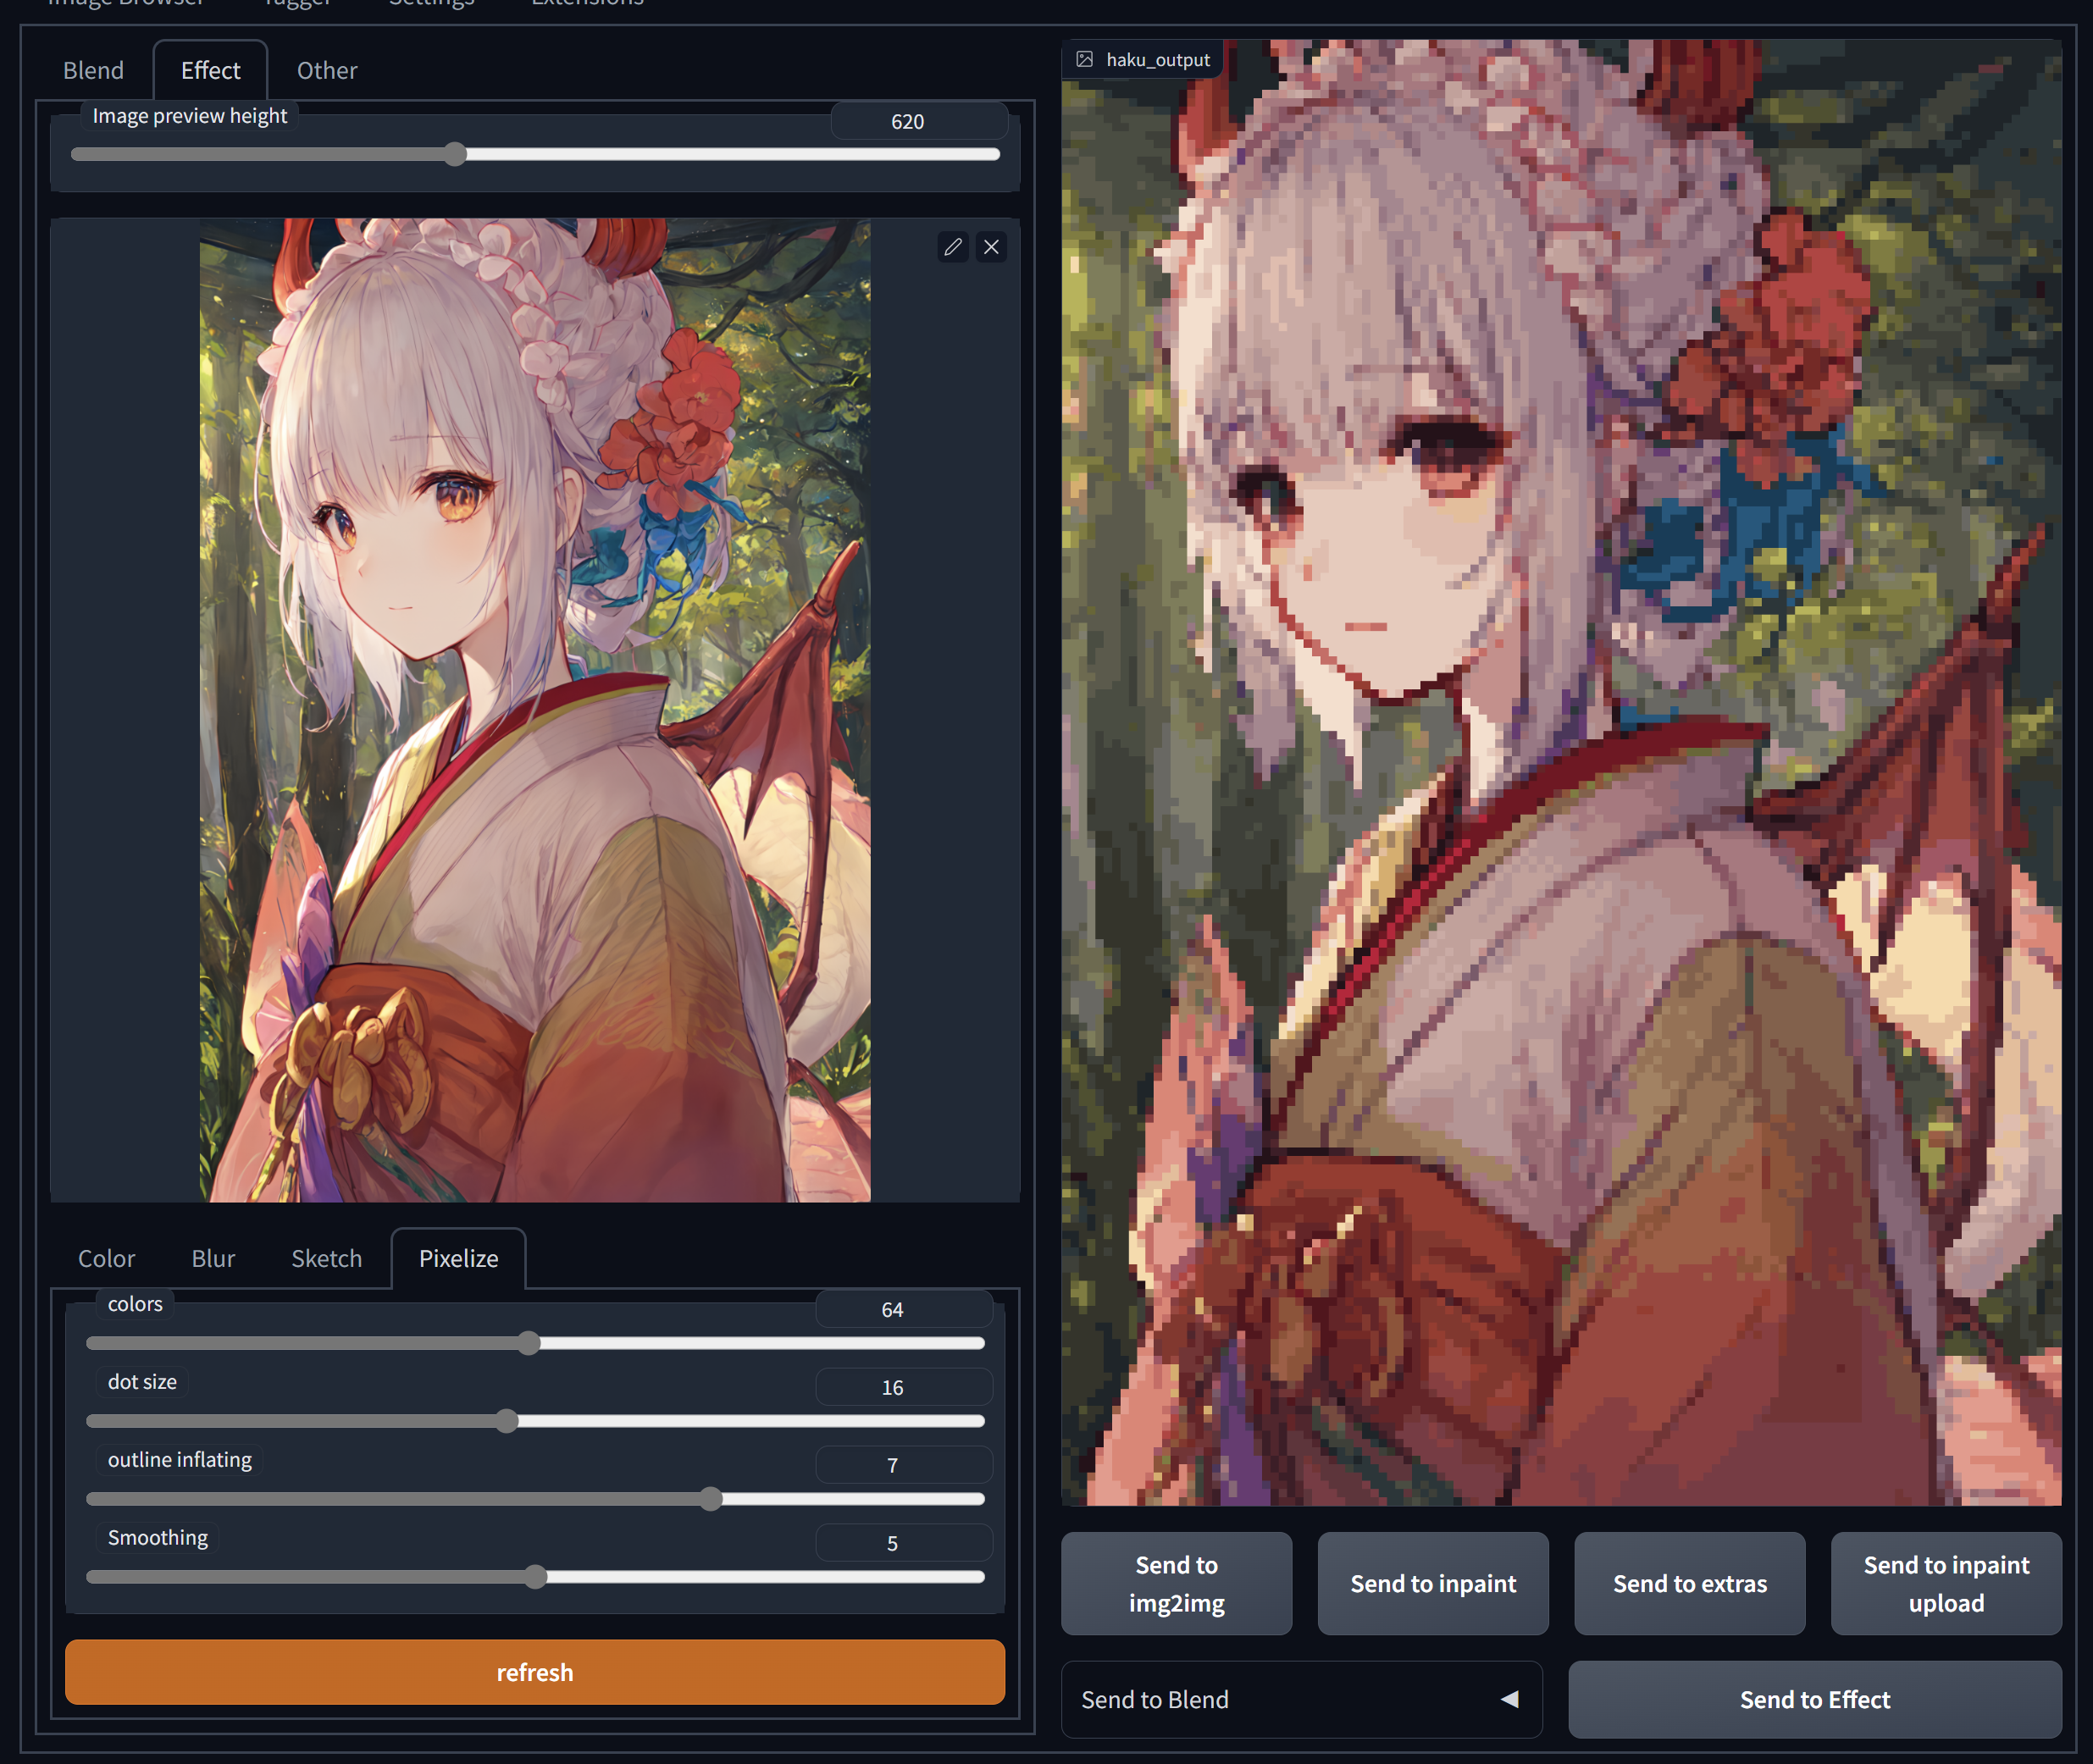Open the Other tab
The height and width of the screenshot is (1764, 2093).
coord(326,70)
